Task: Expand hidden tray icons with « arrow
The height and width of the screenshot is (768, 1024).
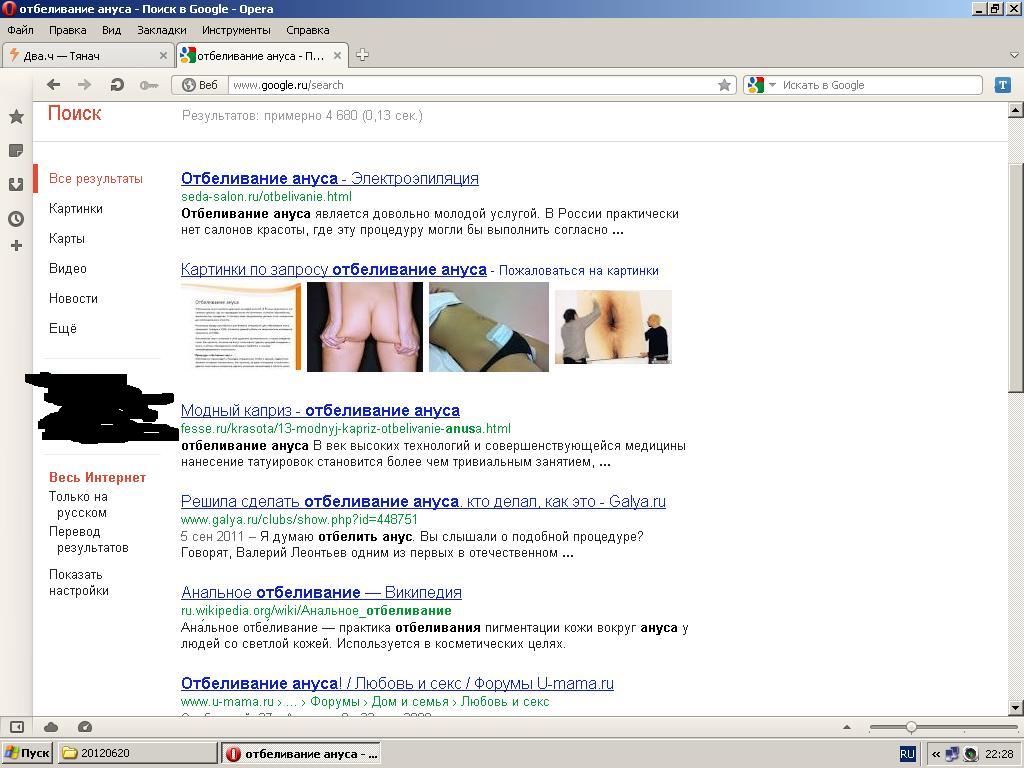Action: [936, 754]
